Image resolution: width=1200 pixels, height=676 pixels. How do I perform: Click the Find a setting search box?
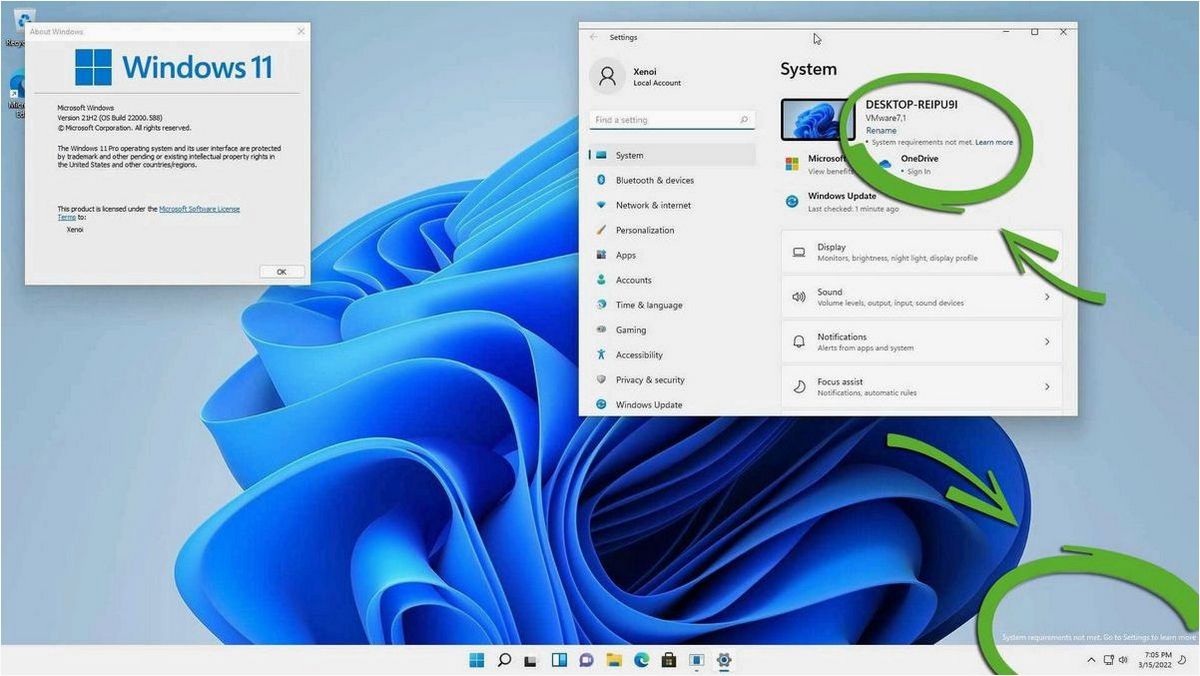[x=672, y=120]
